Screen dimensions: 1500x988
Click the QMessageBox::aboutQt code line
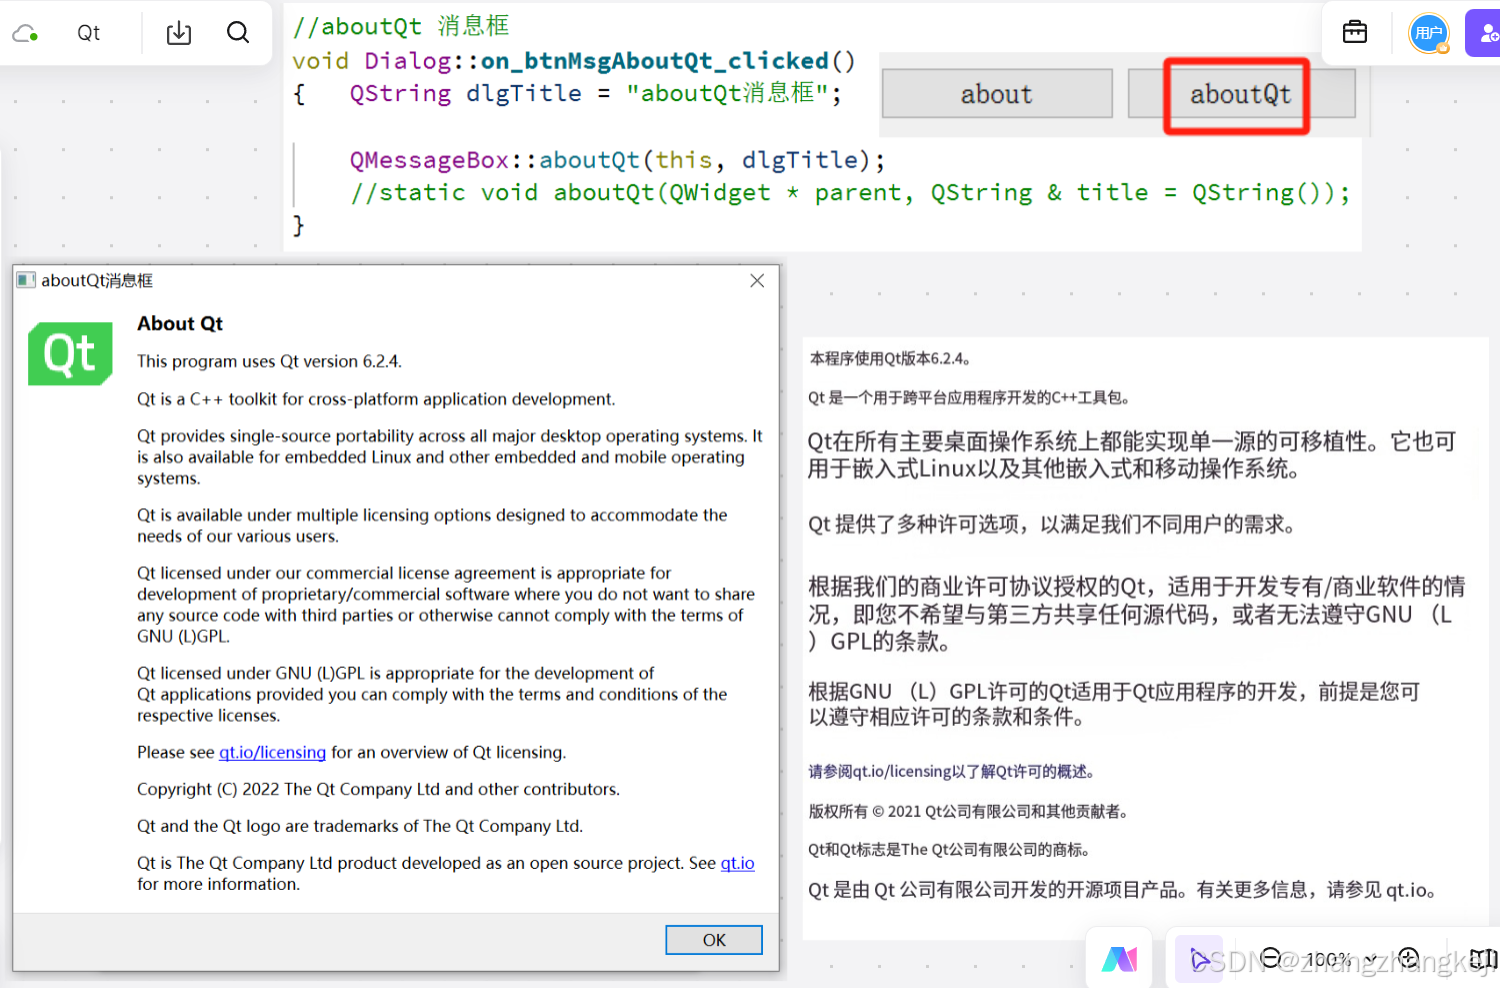pos(617,160)
